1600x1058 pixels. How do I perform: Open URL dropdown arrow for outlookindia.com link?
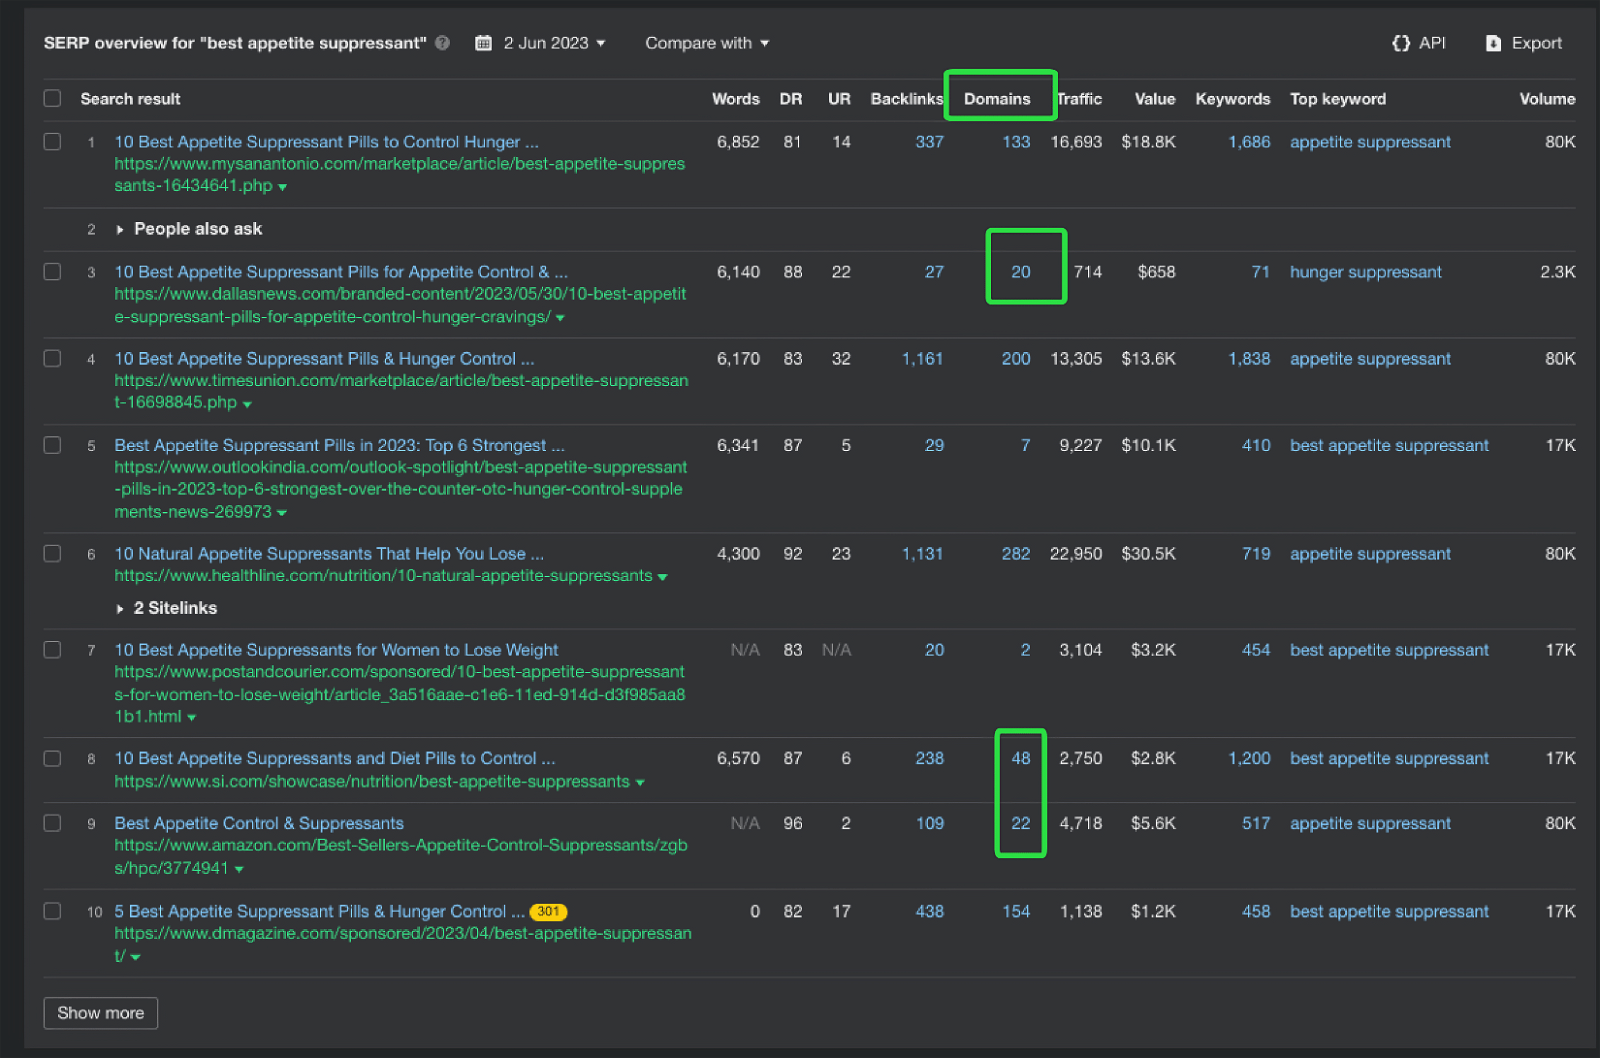[282, 513]
